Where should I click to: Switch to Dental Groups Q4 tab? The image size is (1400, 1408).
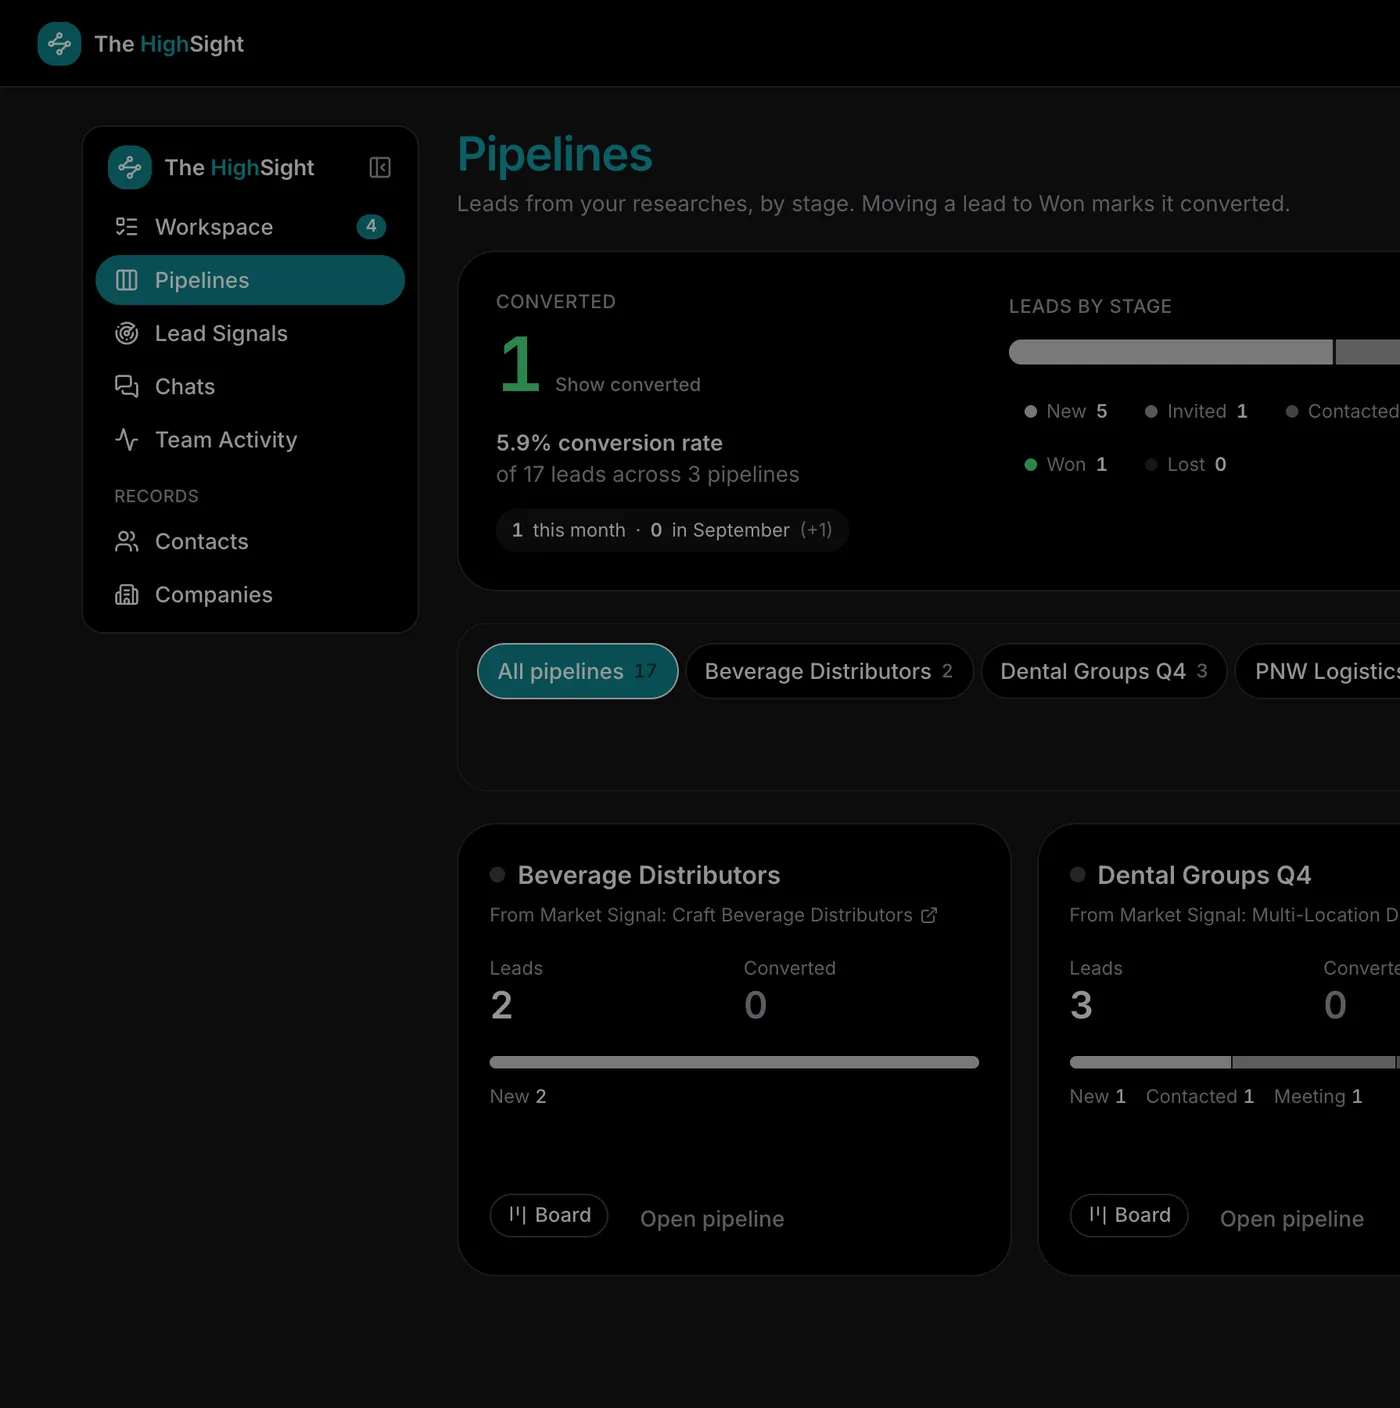tap(1104, 671)
